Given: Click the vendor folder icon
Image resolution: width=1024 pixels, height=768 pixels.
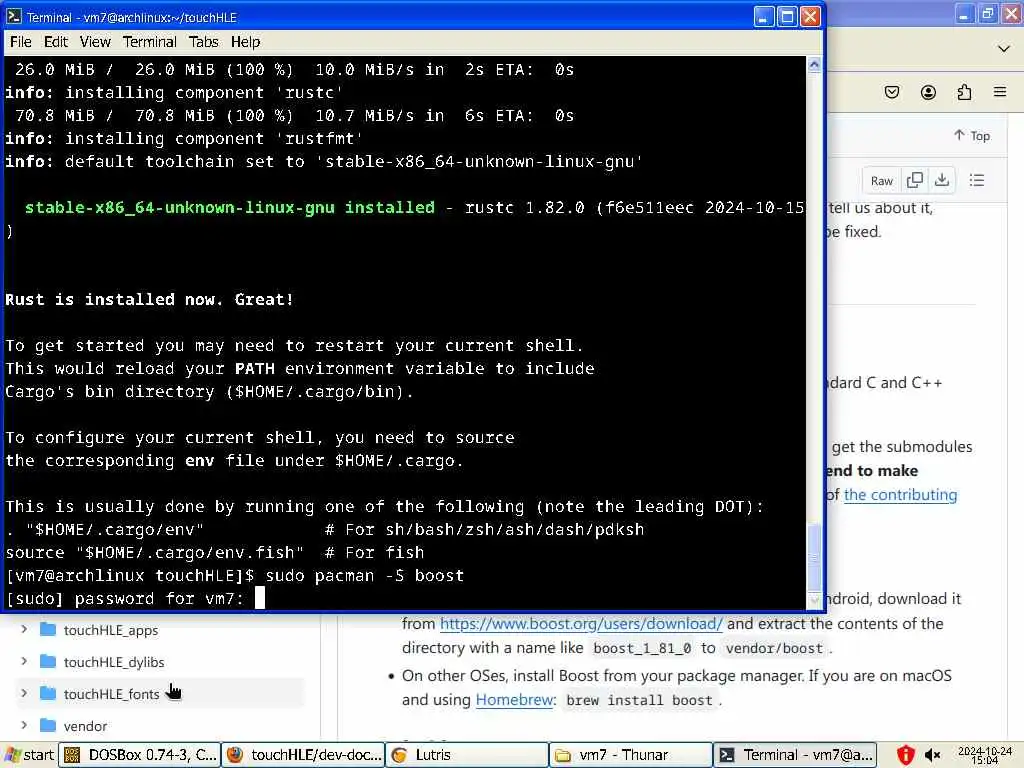Looking at the screenshot, I should (x=48, y=726).
